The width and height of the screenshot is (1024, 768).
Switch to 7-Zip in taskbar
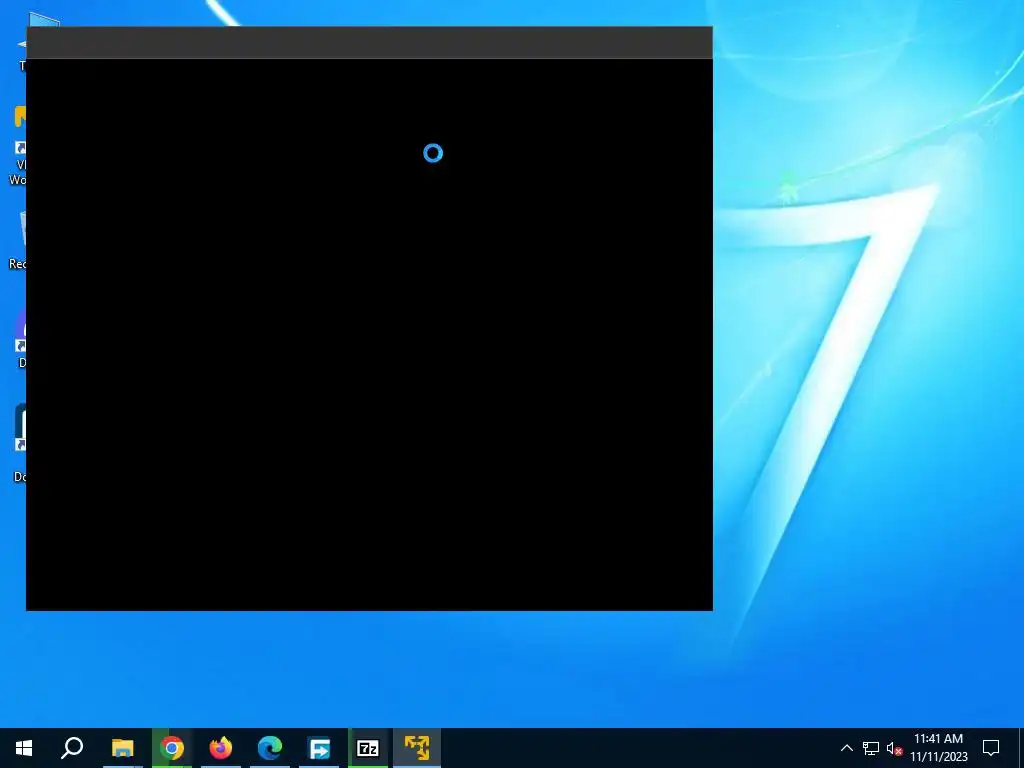click(x=368, y=748)
